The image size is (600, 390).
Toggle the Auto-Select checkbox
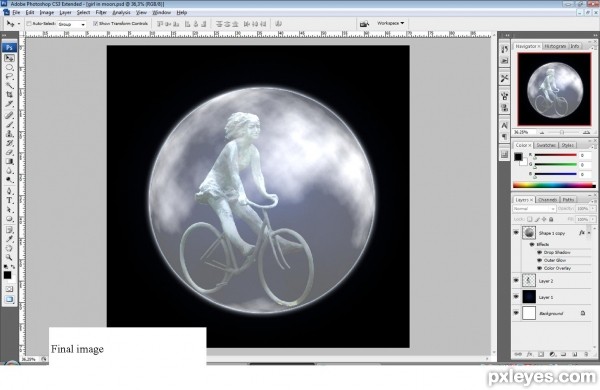click(x=29, y=24)
